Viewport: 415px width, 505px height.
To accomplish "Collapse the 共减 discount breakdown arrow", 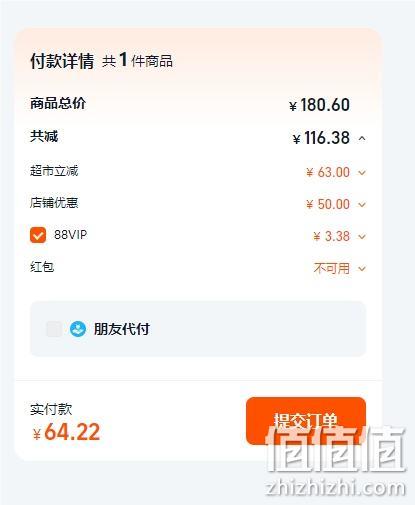I will tap(362, 138).
